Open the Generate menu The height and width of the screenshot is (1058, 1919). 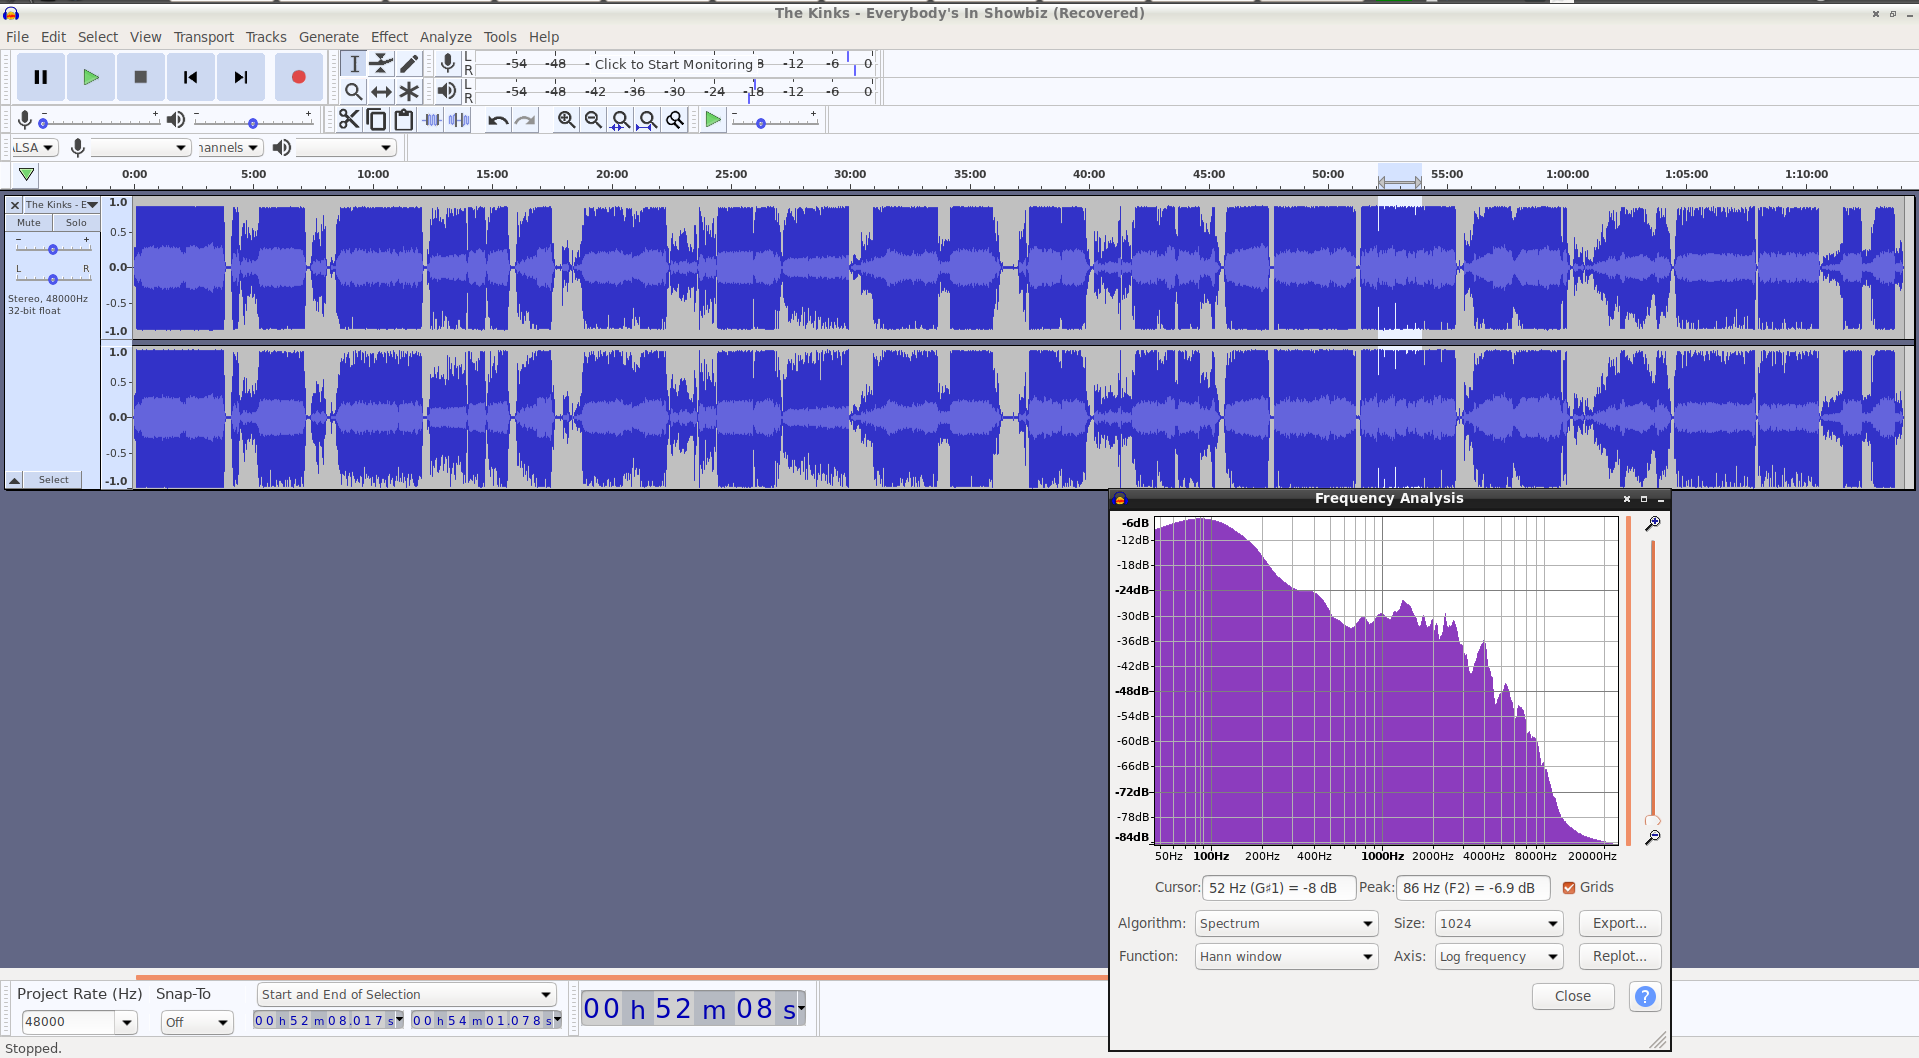(329, 37)
